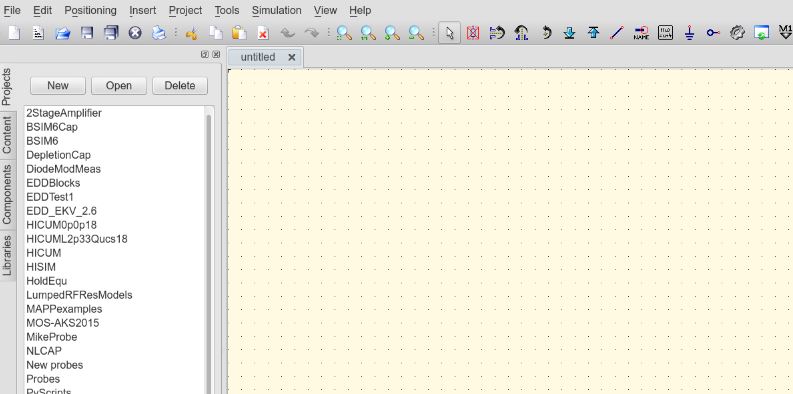Redo the last undone action
Viewport: 793px width, 394px height.
[x=312, y=33]
